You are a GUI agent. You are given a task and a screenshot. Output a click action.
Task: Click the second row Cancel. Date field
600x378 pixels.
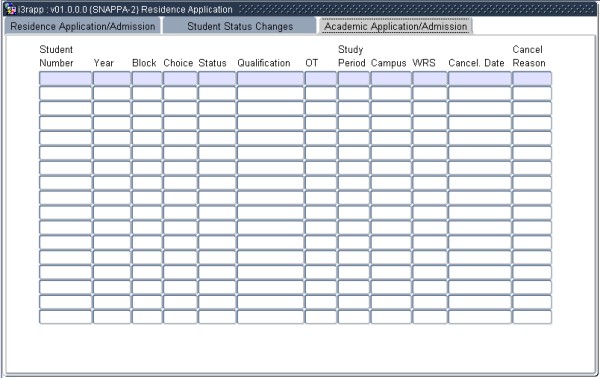coord(480,93)
